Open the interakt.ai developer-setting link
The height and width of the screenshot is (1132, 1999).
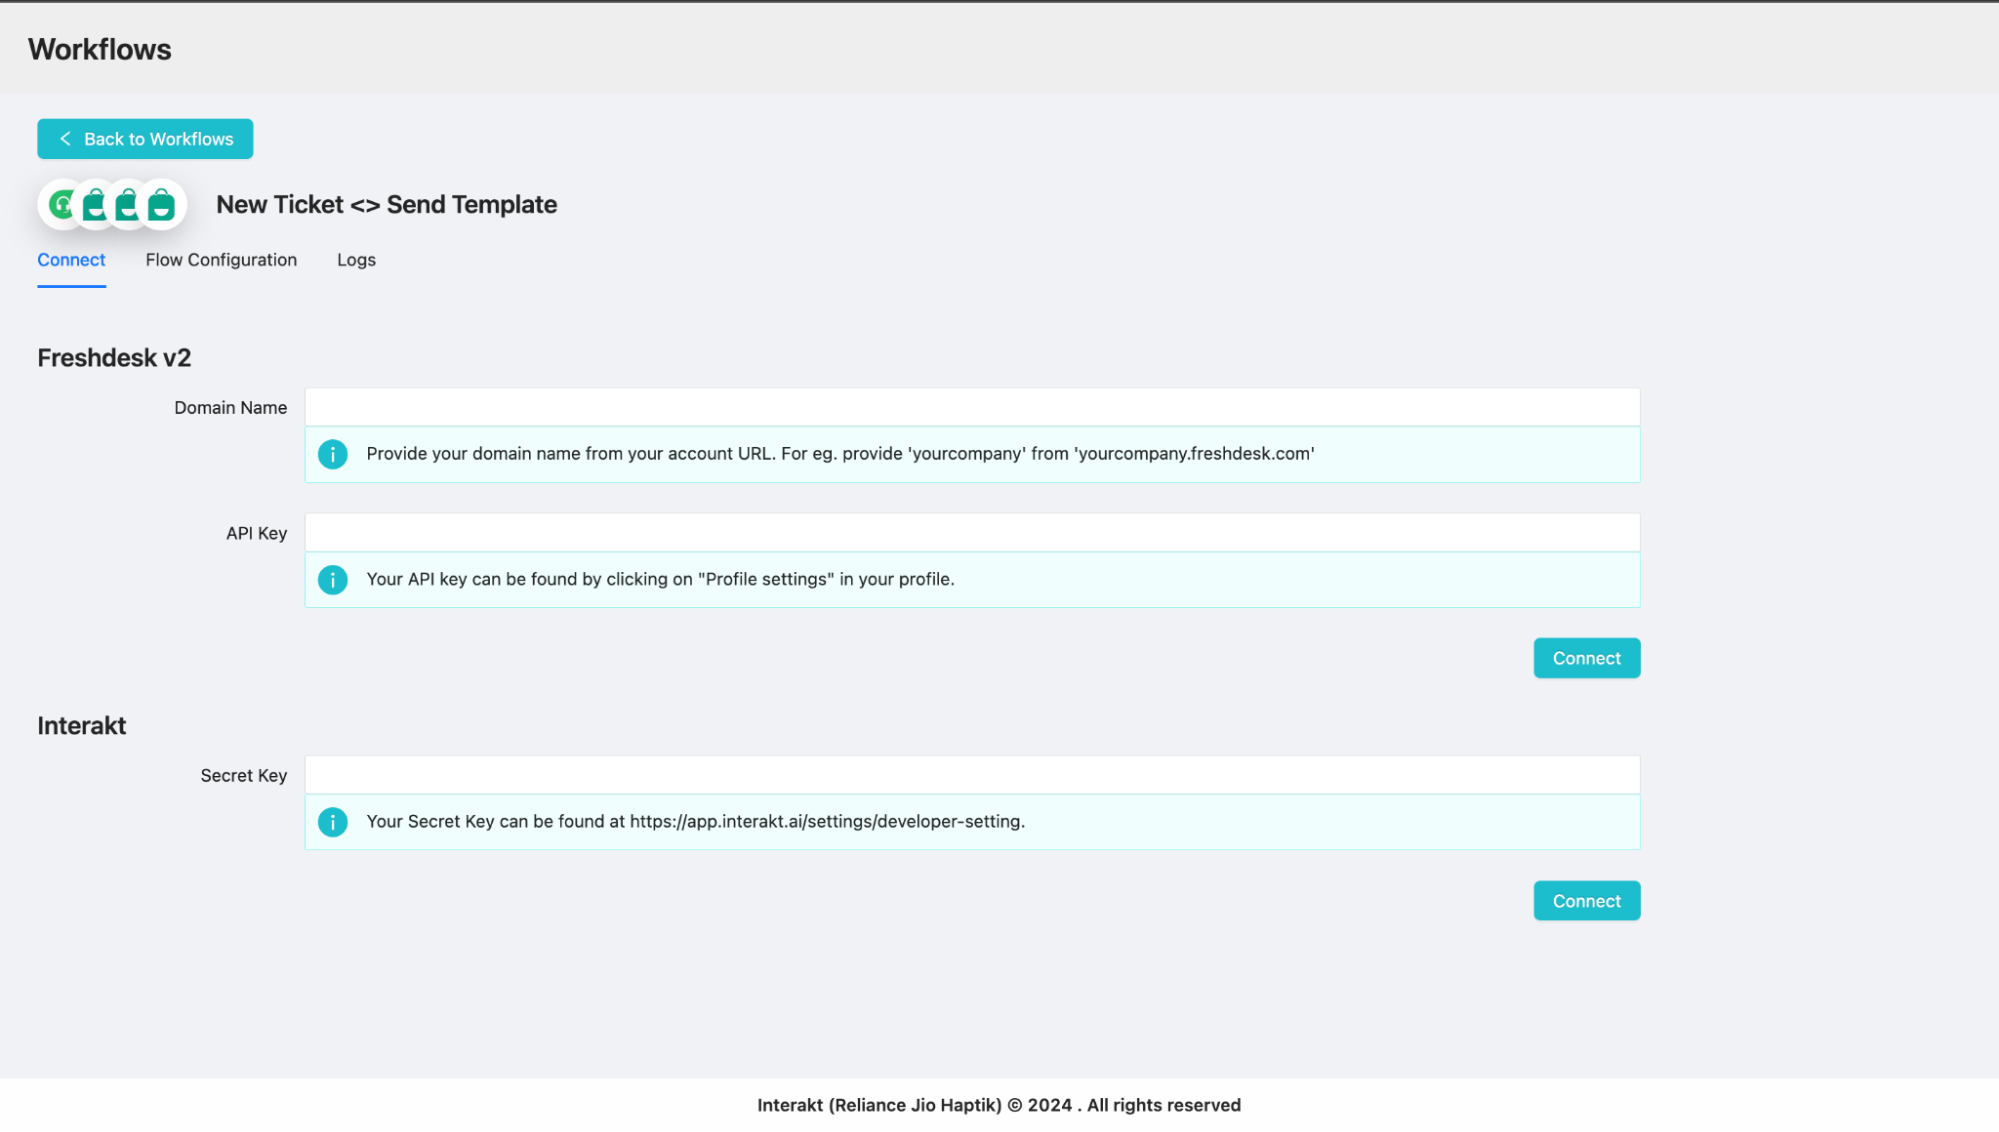click(826, 822)
